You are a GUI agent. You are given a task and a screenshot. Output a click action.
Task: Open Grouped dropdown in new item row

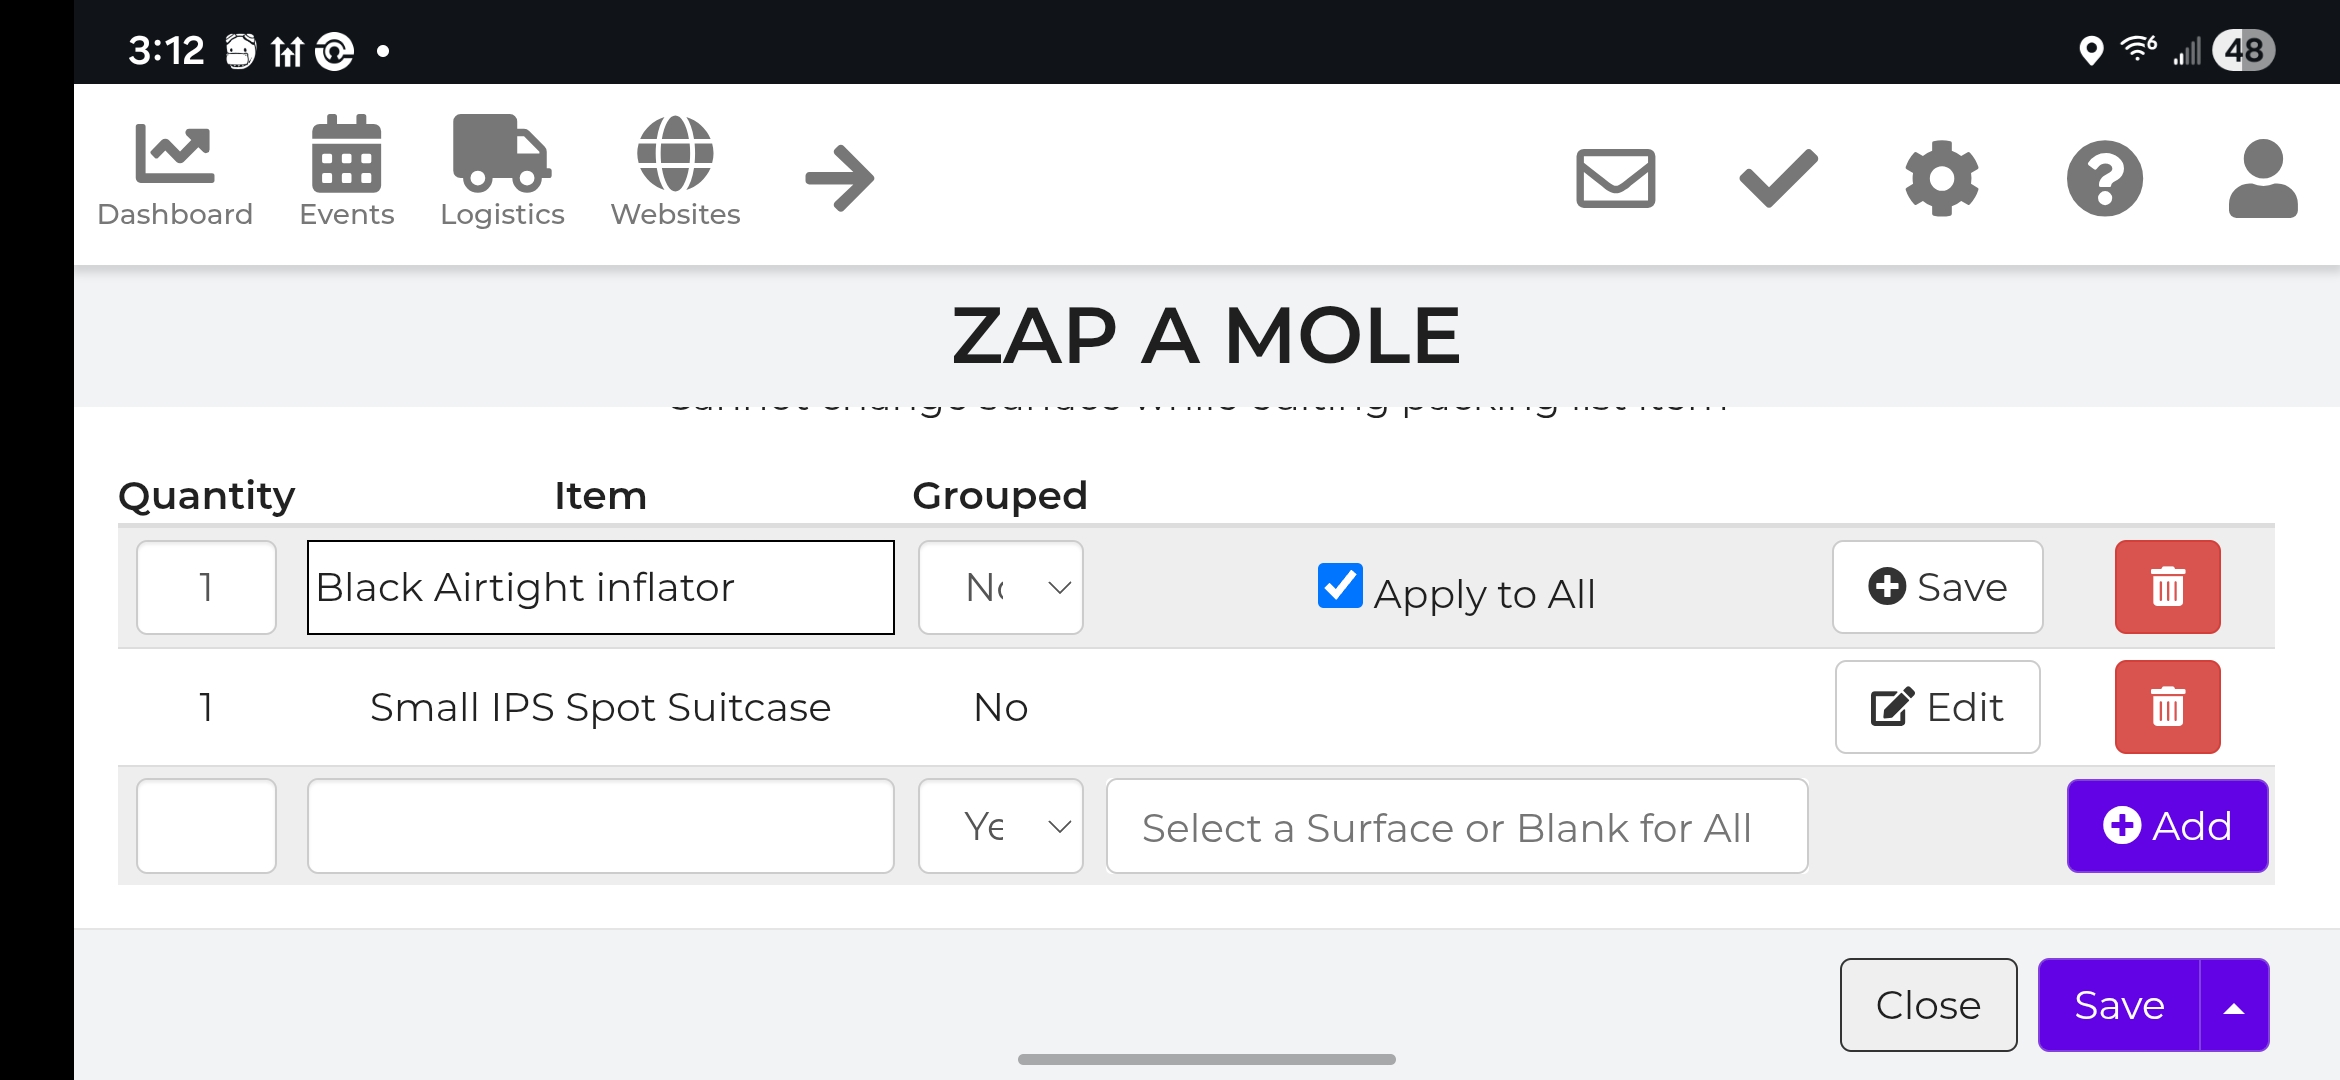(x=1001, y=826)
